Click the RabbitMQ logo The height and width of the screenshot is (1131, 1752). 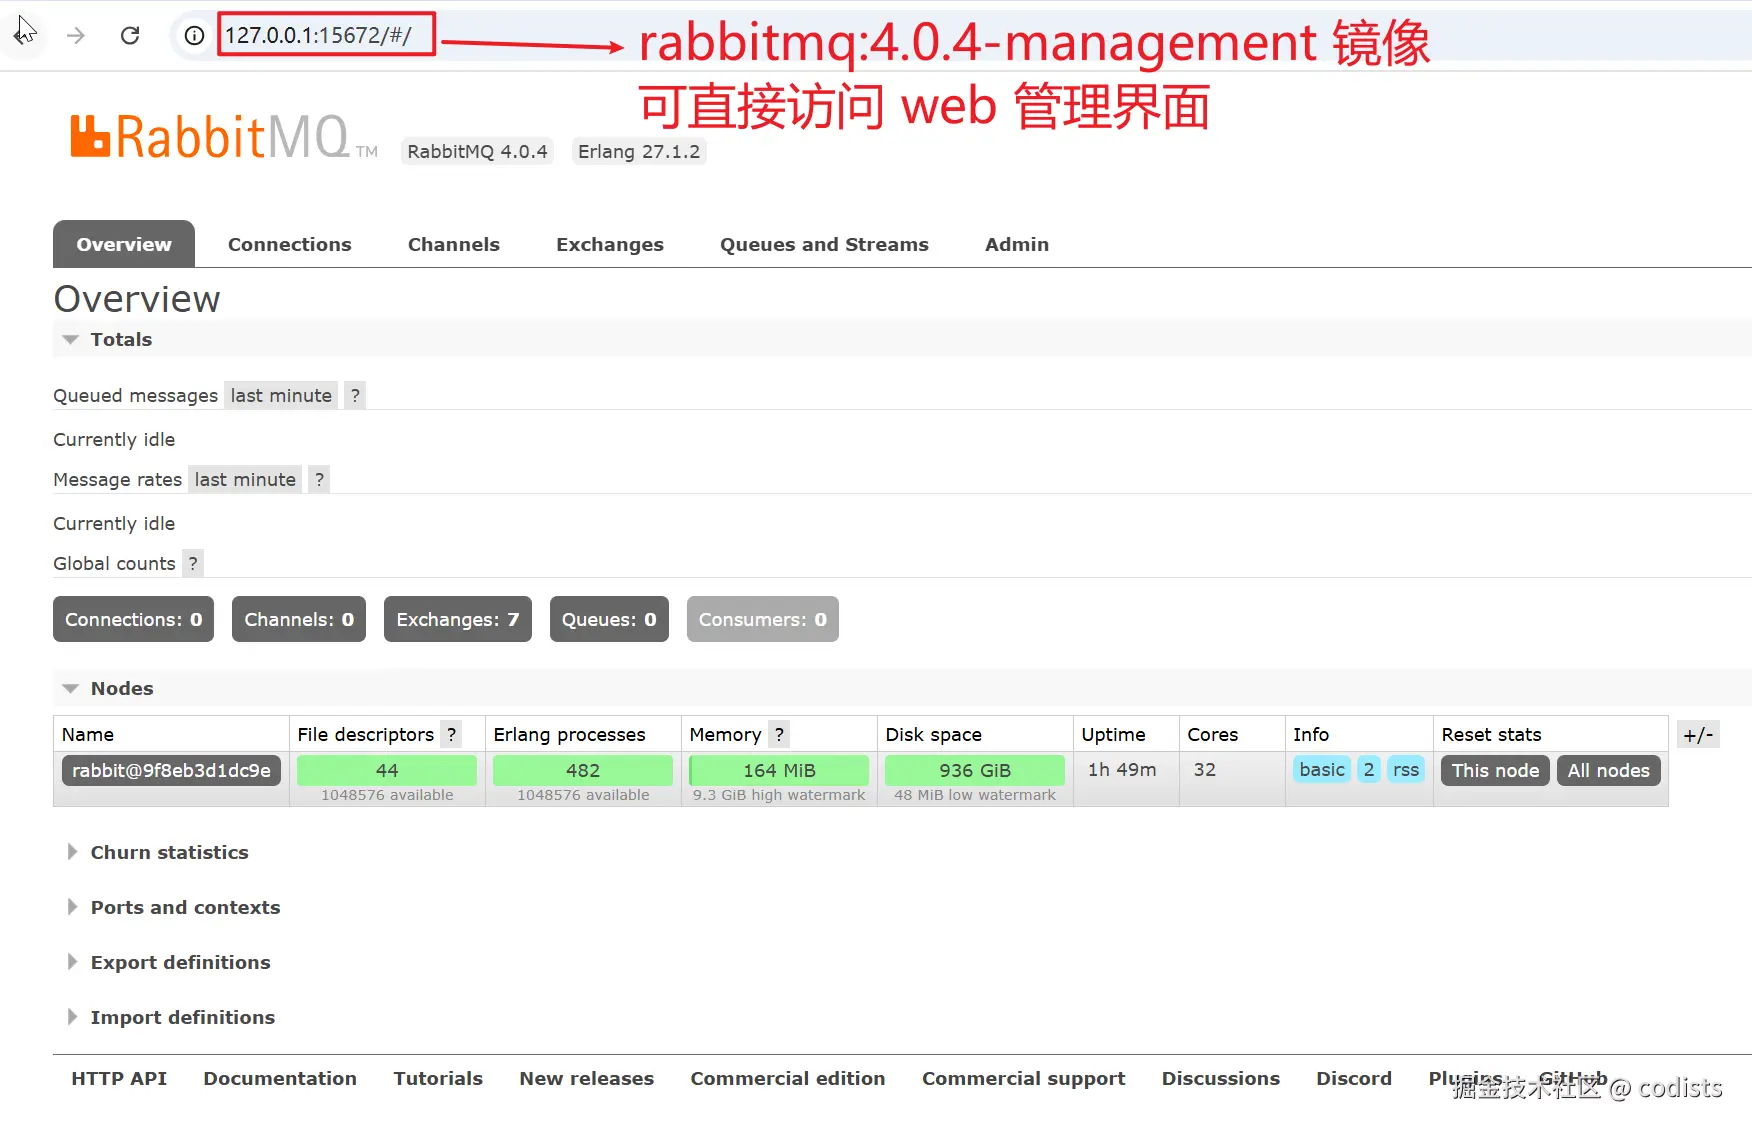223,137
